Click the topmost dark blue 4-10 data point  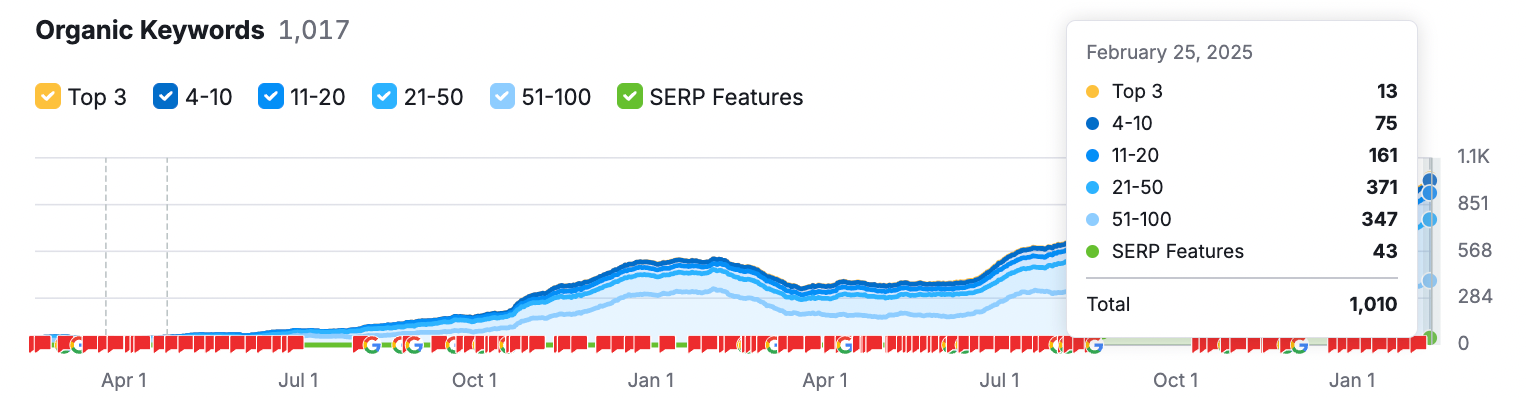pyautogui.click(x=1430, y=181)
